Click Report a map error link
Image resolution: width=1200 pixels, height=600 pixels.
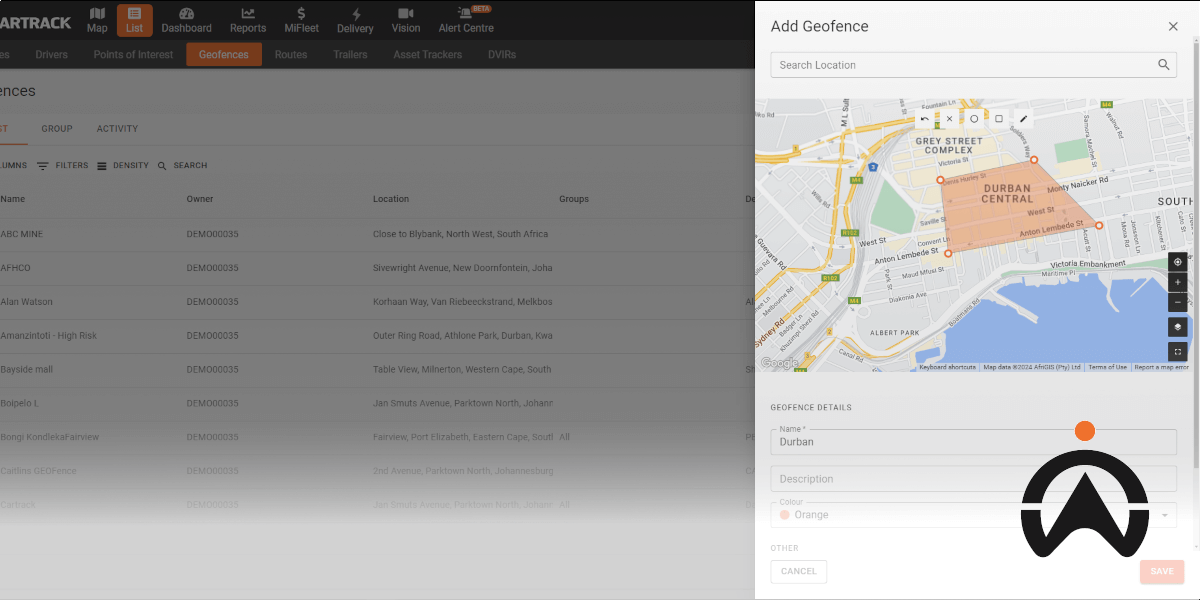pyautogui.click(x=1163, y=367)
